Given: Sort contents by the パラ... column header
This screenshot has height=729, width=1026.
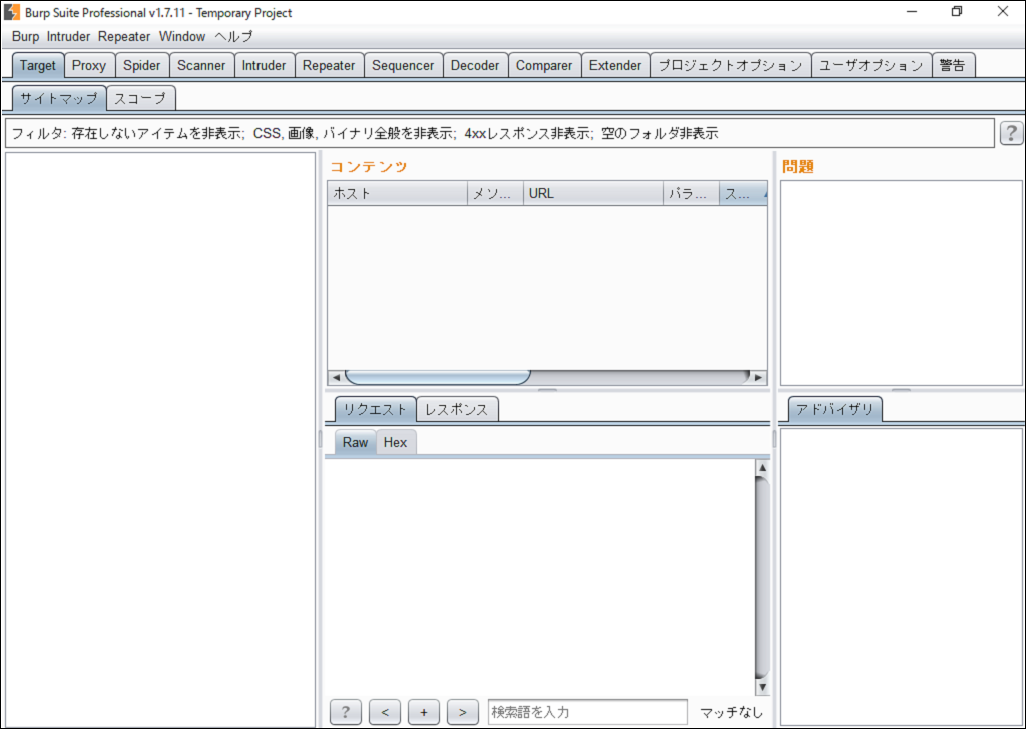Looking at the screenshot, I should point(691,194).
